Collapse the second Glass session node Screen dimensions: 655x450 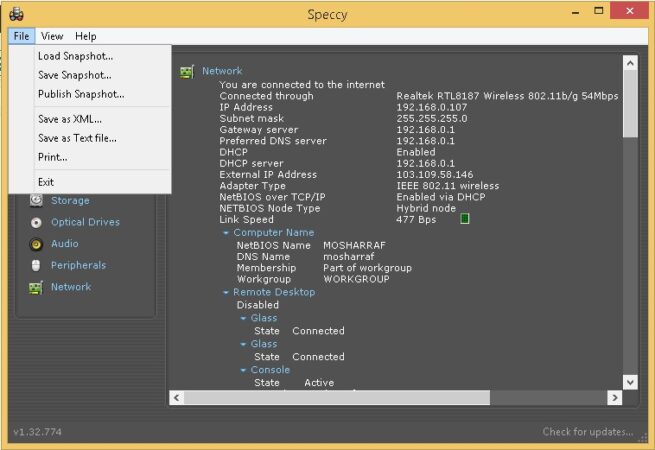(x=243, y=344)
